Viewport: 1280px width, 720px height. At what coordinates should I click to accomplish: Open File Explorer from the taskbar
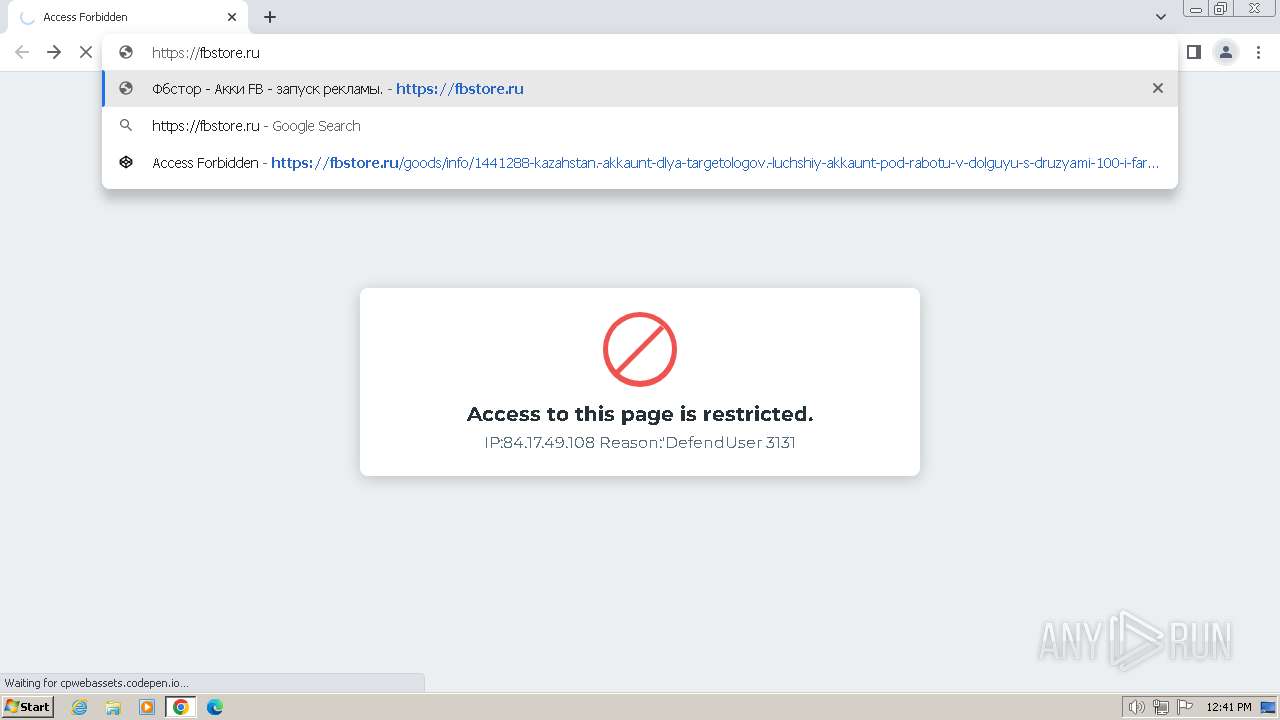point(113,707)
